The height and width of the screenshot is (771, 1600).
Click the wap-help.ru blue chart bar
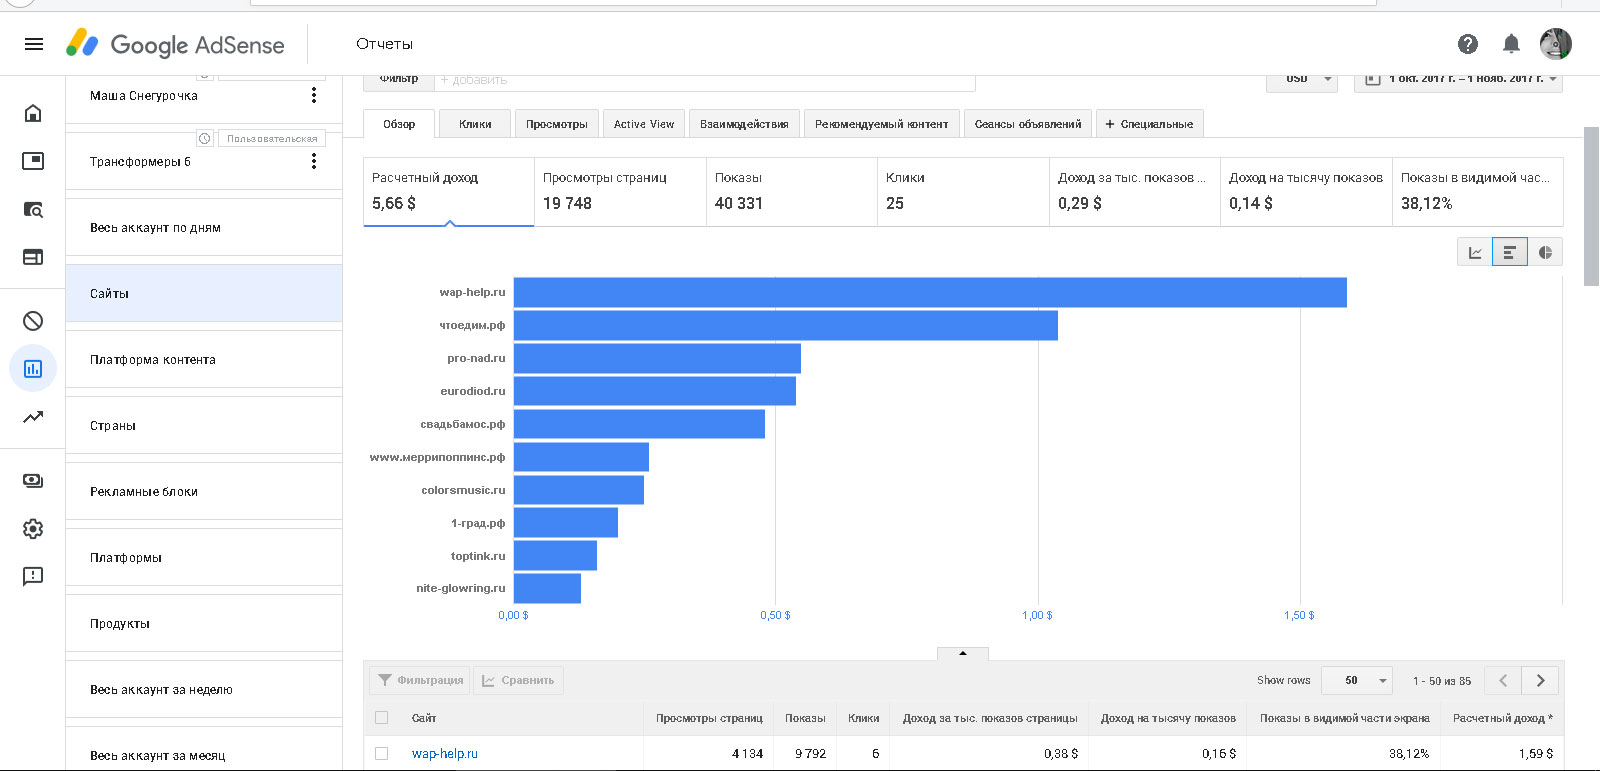tap(930, 292)
